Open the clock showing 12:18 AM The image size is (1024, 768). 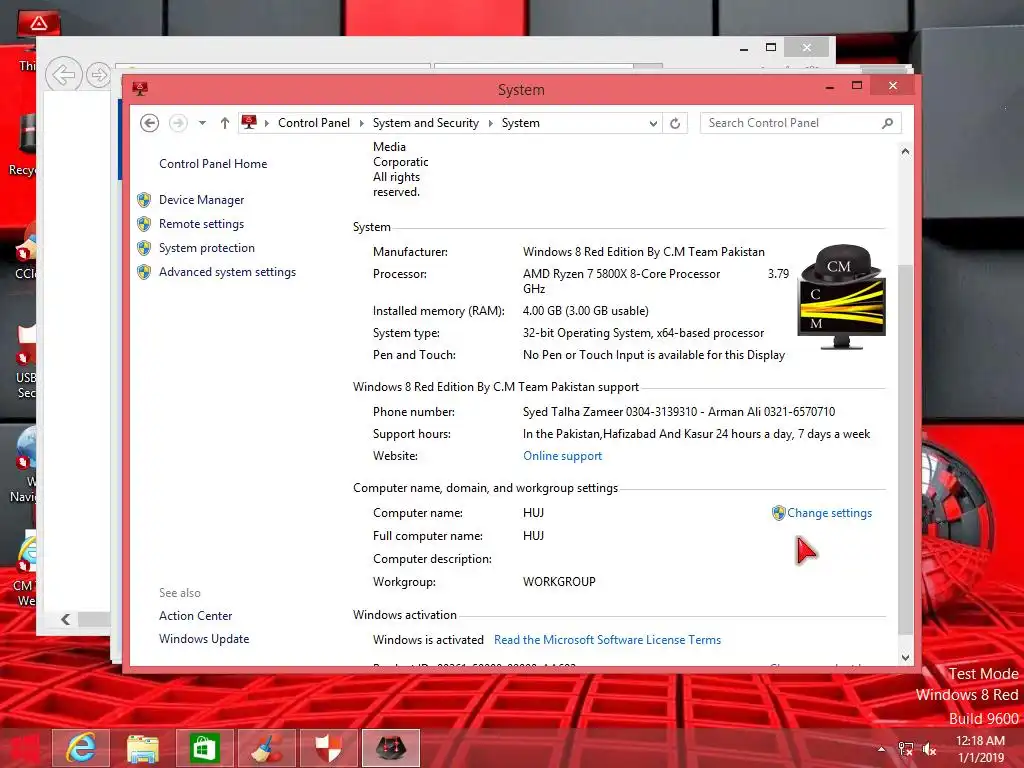[x=980, y=749]
